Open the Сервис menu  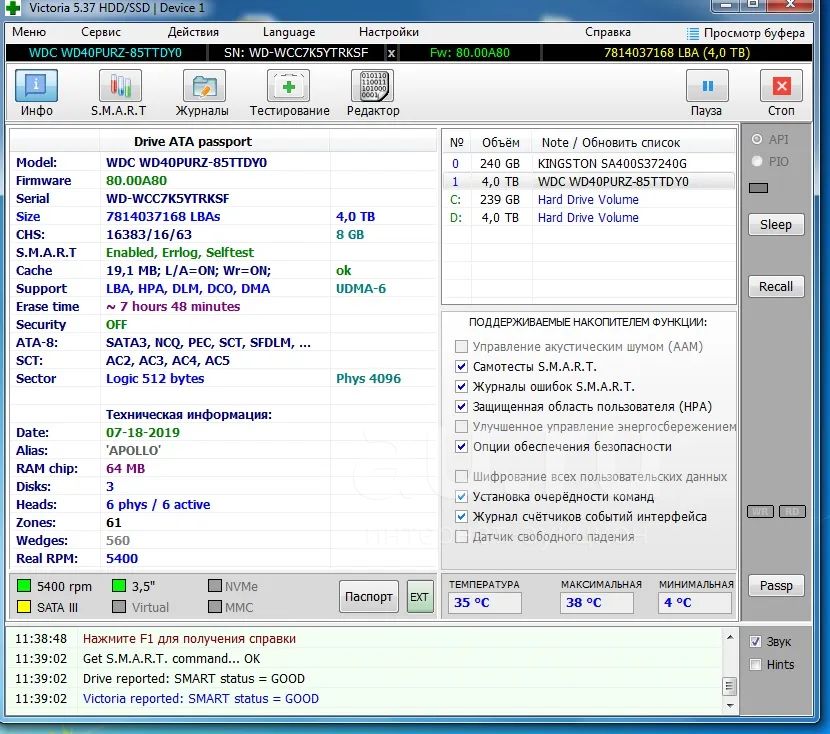click(x=101, y=32)
